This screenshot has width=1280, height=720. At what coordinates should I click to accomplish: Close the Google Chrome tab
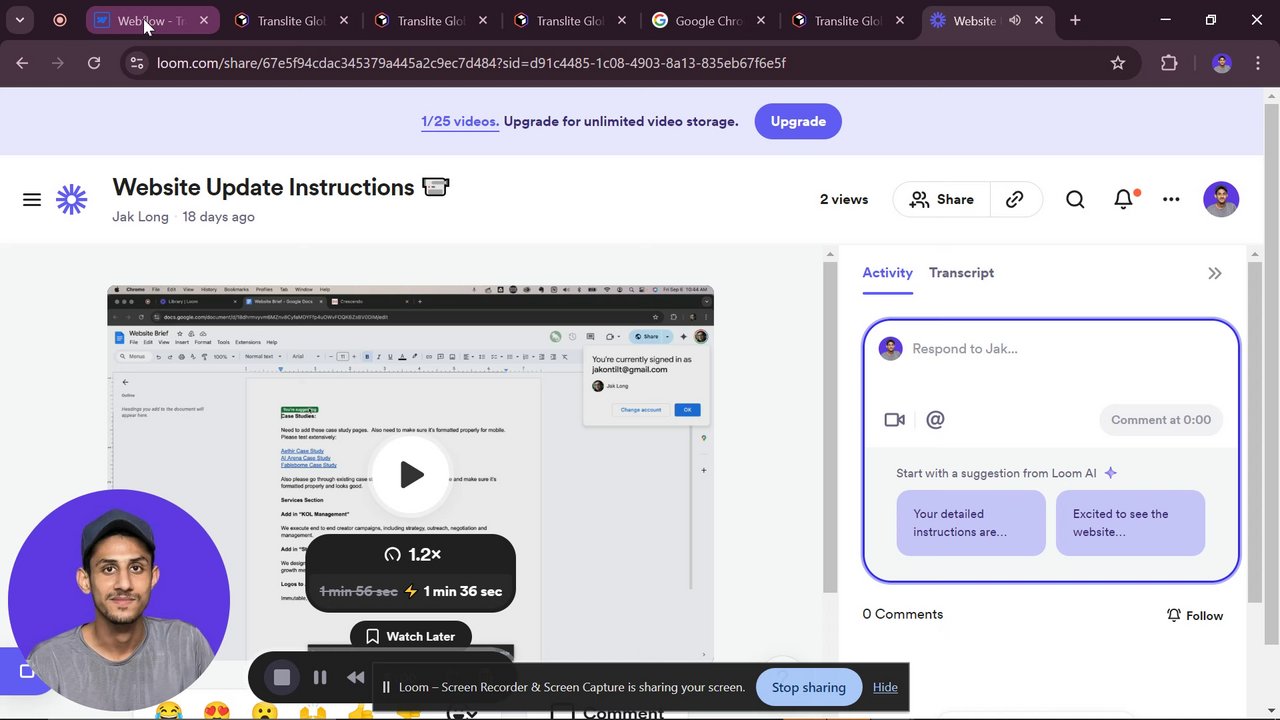click(x=759, y=20)
